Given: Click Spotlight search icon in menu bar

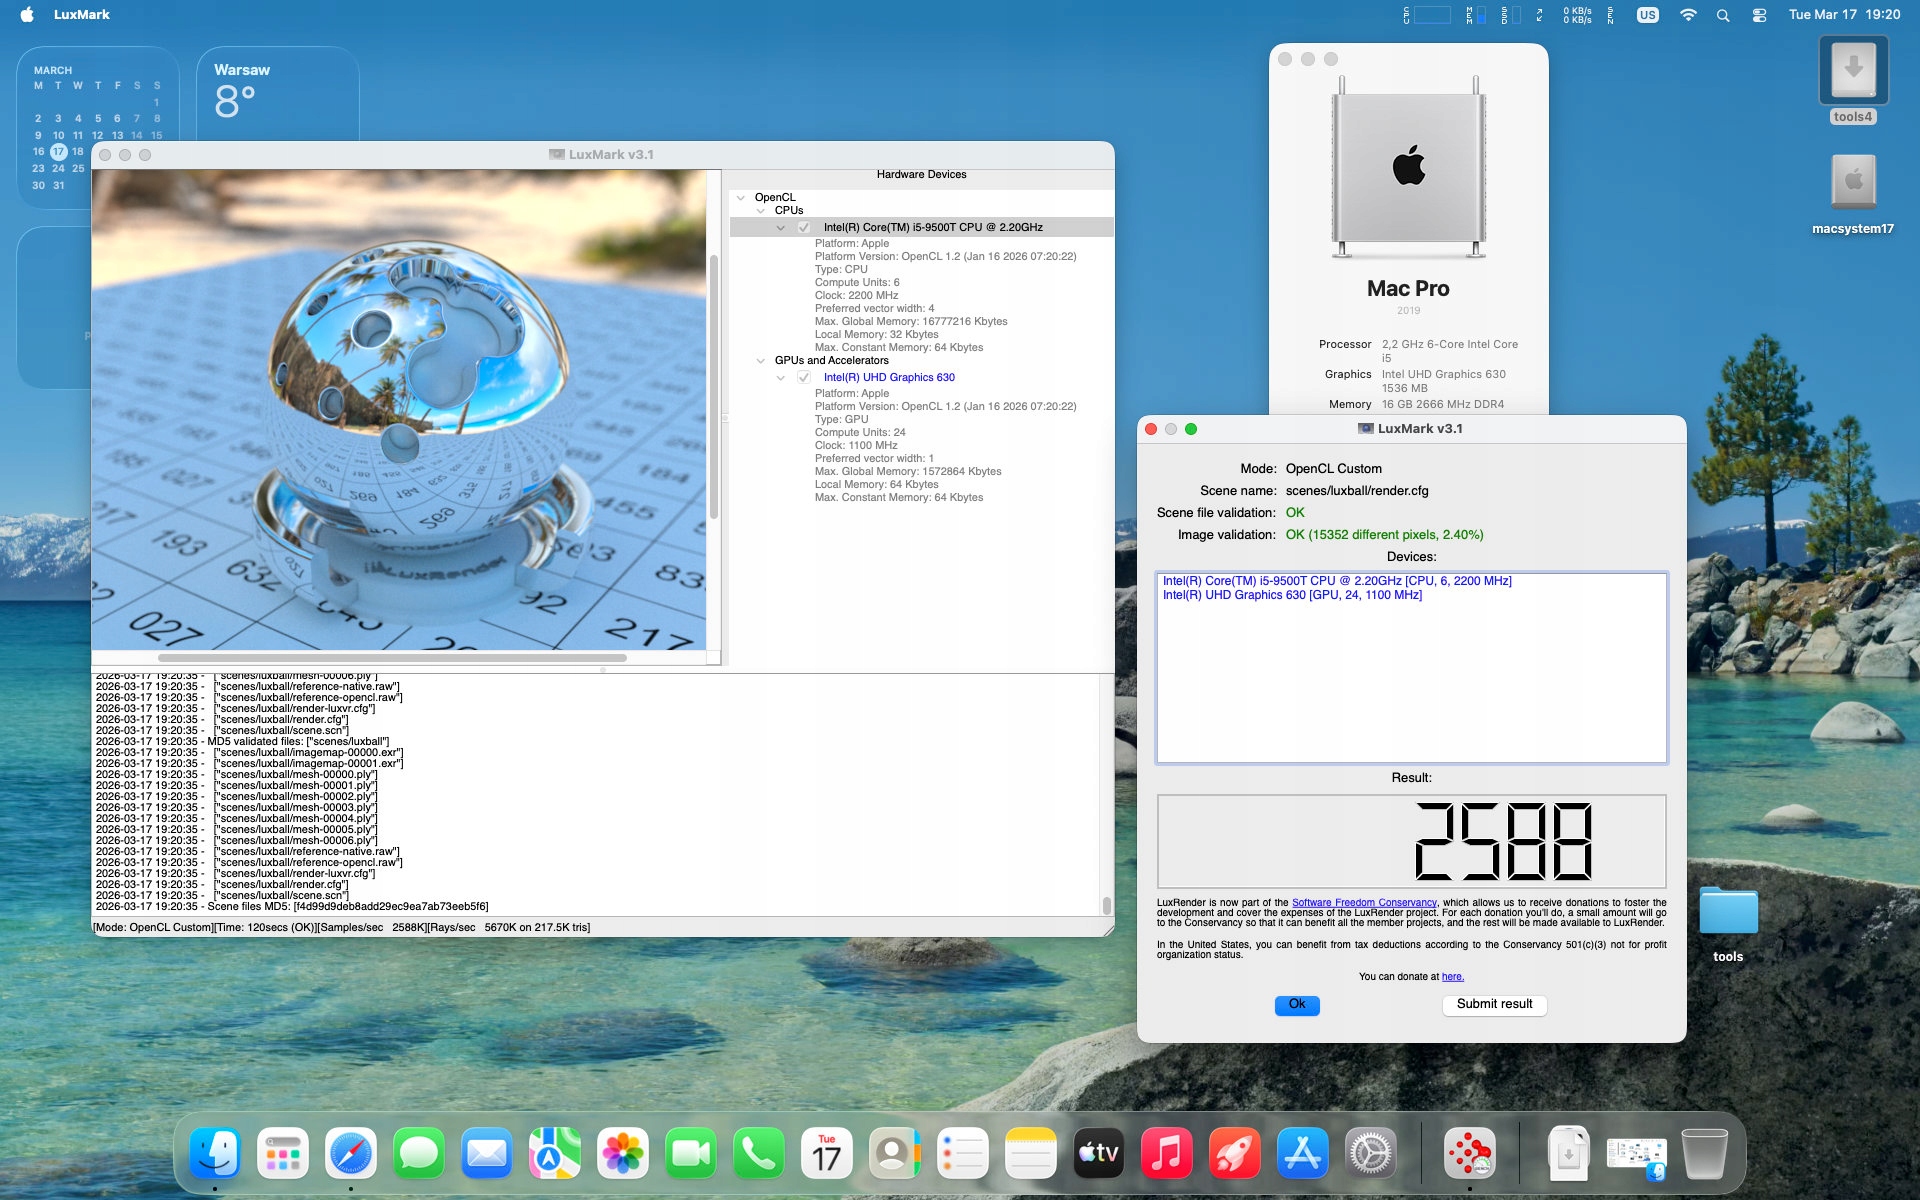Looking at the screenshot, I should point(1722,15).
